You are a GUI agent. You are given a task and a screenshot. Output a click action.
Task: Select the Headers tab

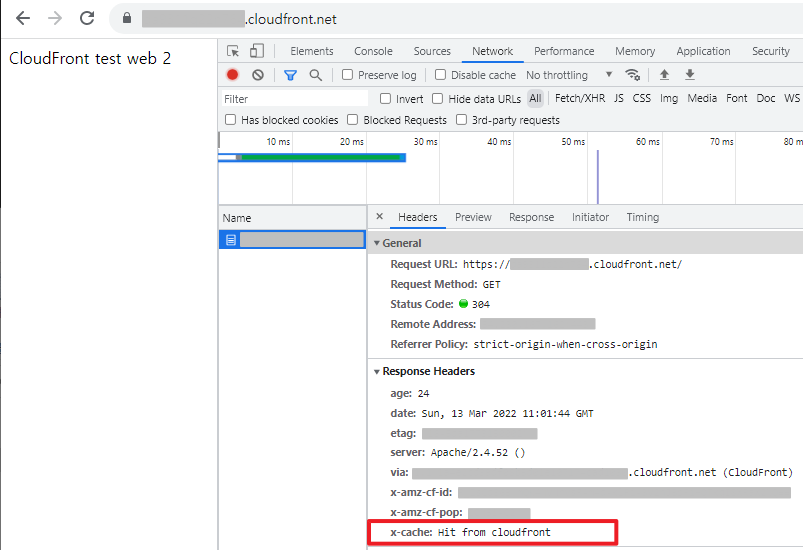pyautogui.click(x=418, y=217)
